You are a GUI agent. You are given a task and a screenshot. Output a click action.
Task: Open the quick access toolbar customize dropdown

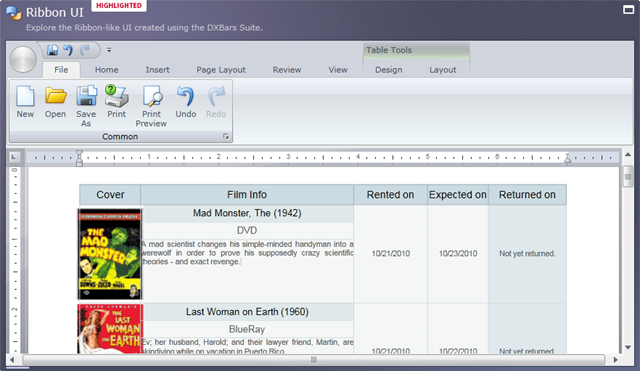click(109, 50)
